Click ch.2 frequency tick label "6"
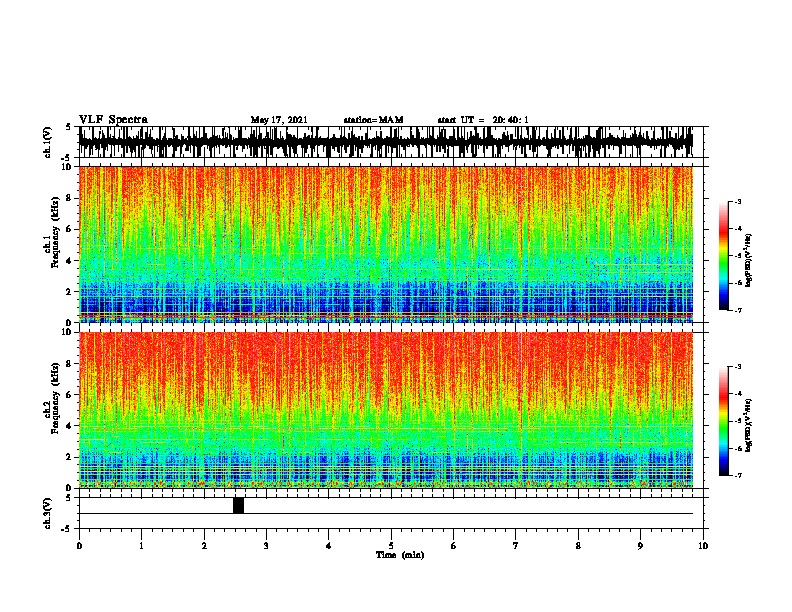 (x=71, y=395)
